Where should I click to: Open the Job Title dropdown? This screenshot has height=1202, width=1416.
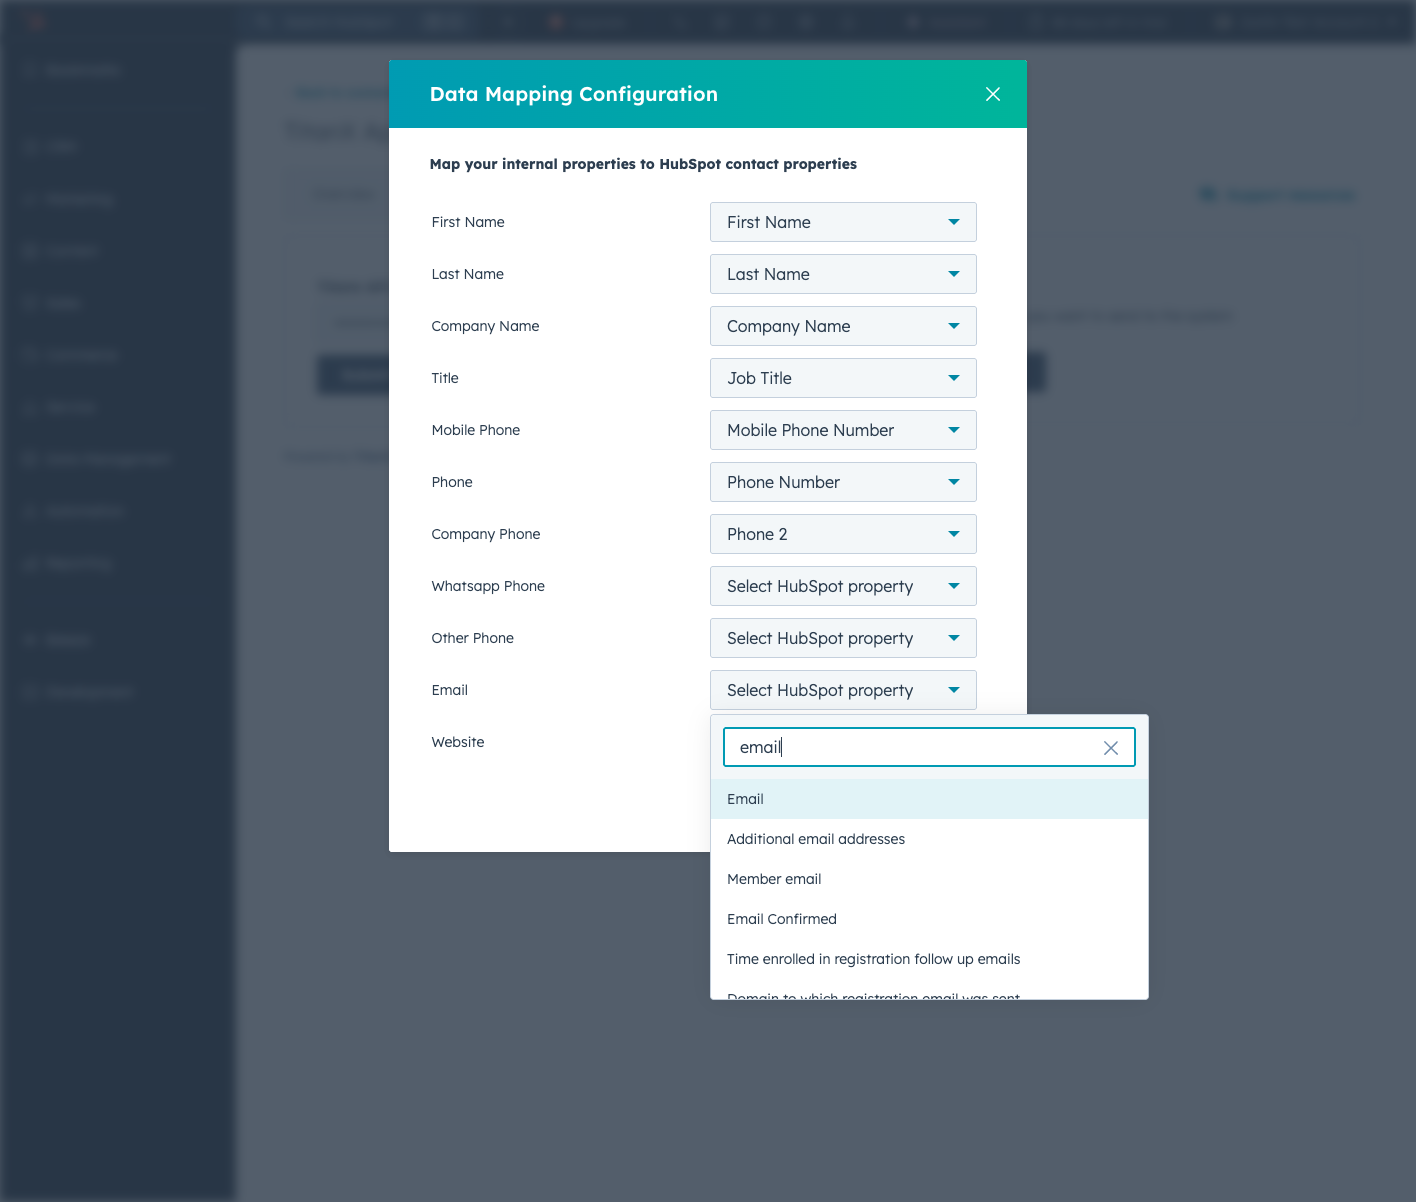843,378
